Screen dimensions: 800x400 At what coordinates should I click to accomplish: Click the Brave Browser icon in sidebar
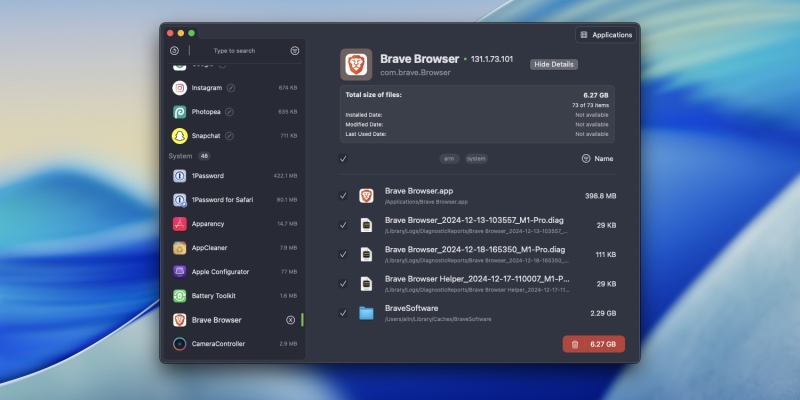(180, 320)
